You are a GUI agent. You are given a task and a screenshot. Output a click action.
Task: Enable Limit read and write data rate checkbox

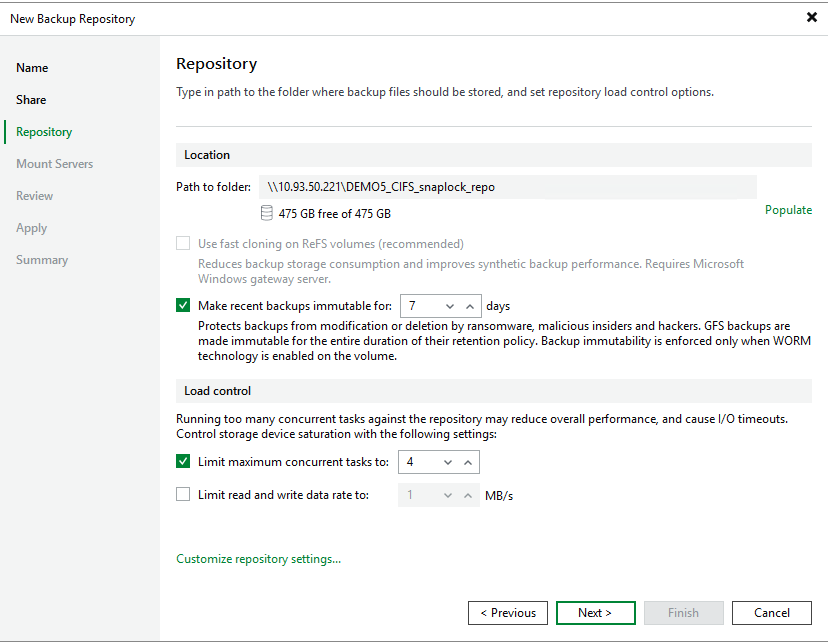pos(183,494)
